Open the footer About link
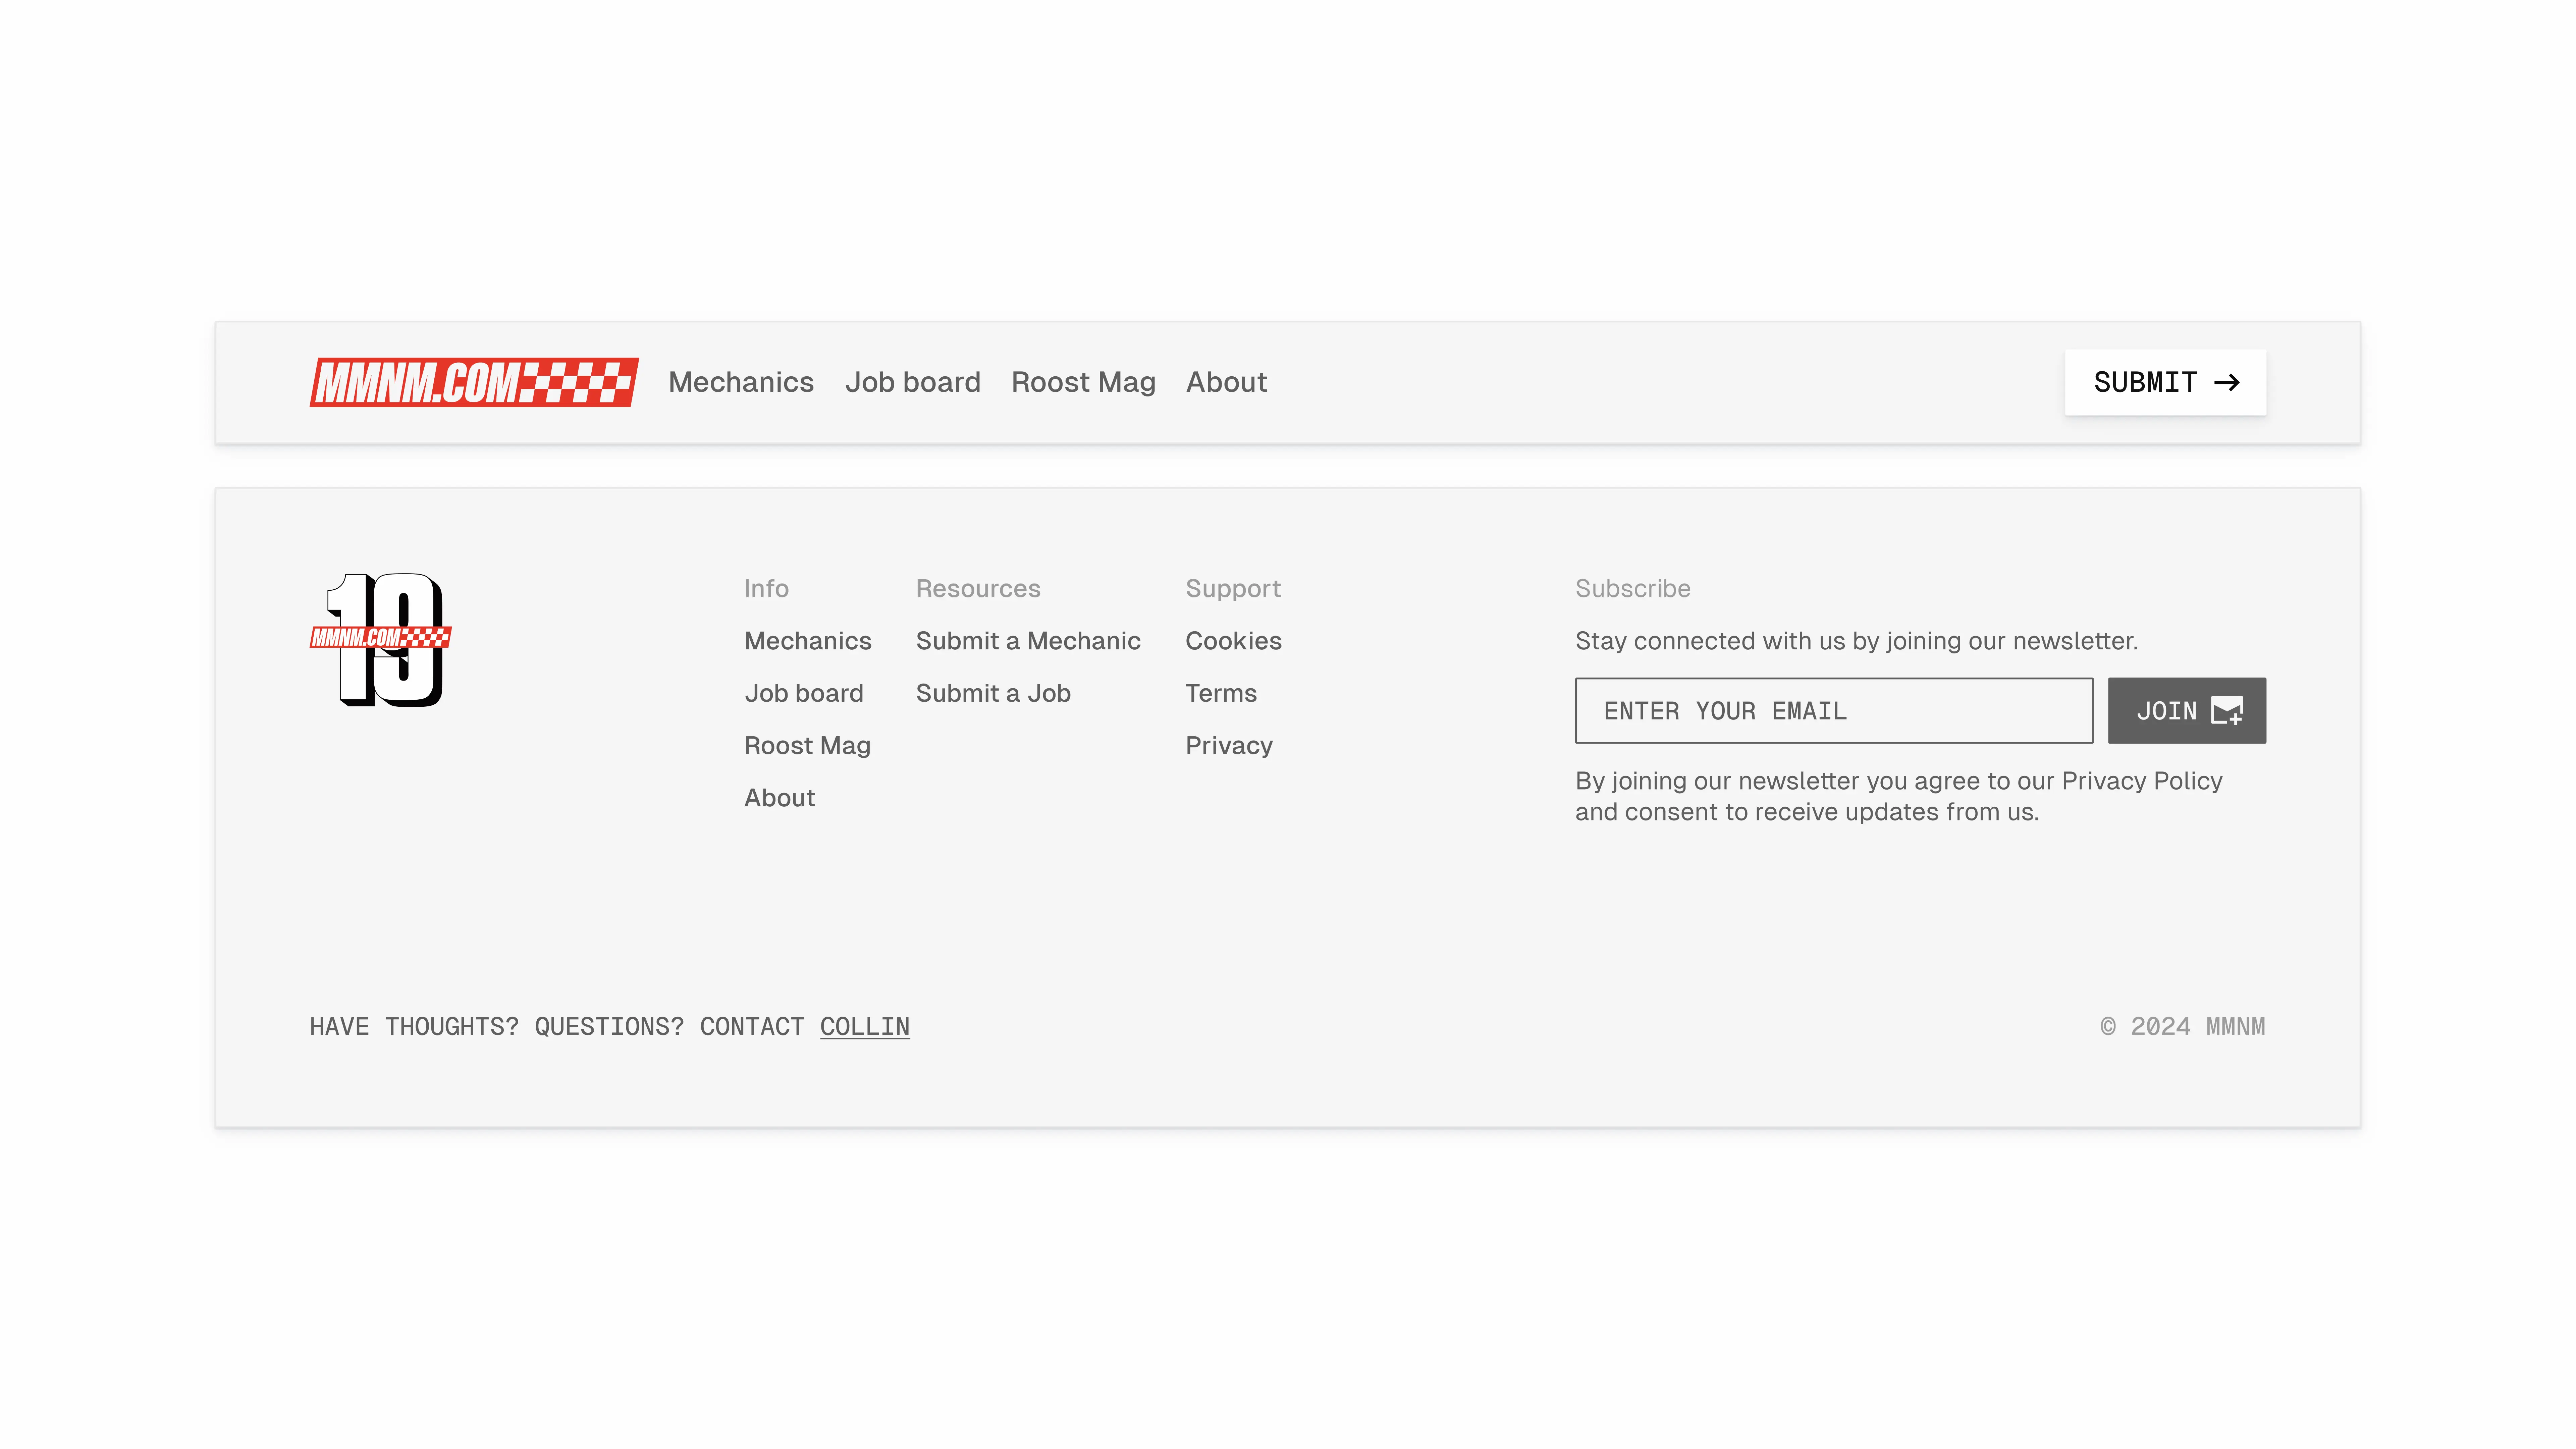The width and height of the screenshot is (2576, 1449). click(x=780, y=798)
